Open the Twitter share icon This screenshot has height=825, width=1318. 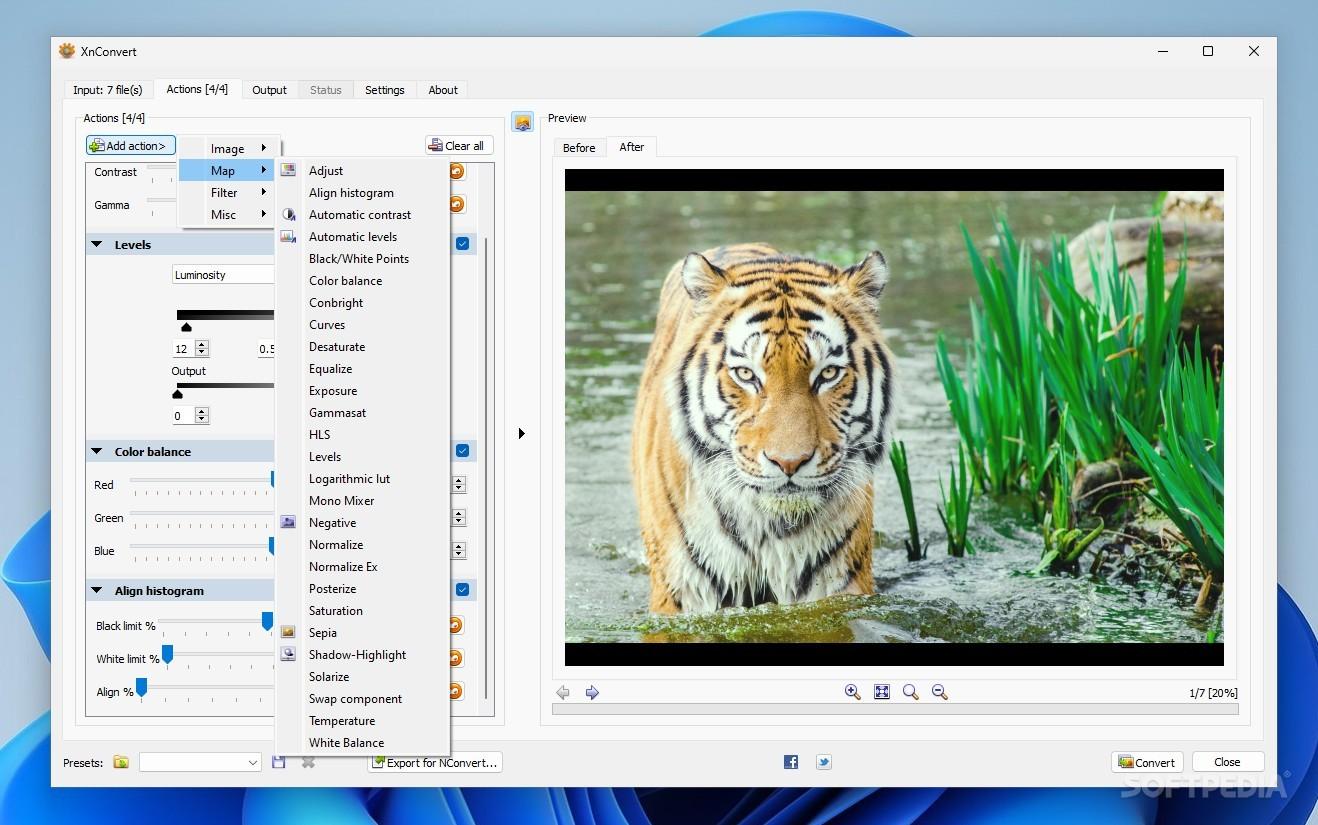pyautogui.click(x=823, y=762)
